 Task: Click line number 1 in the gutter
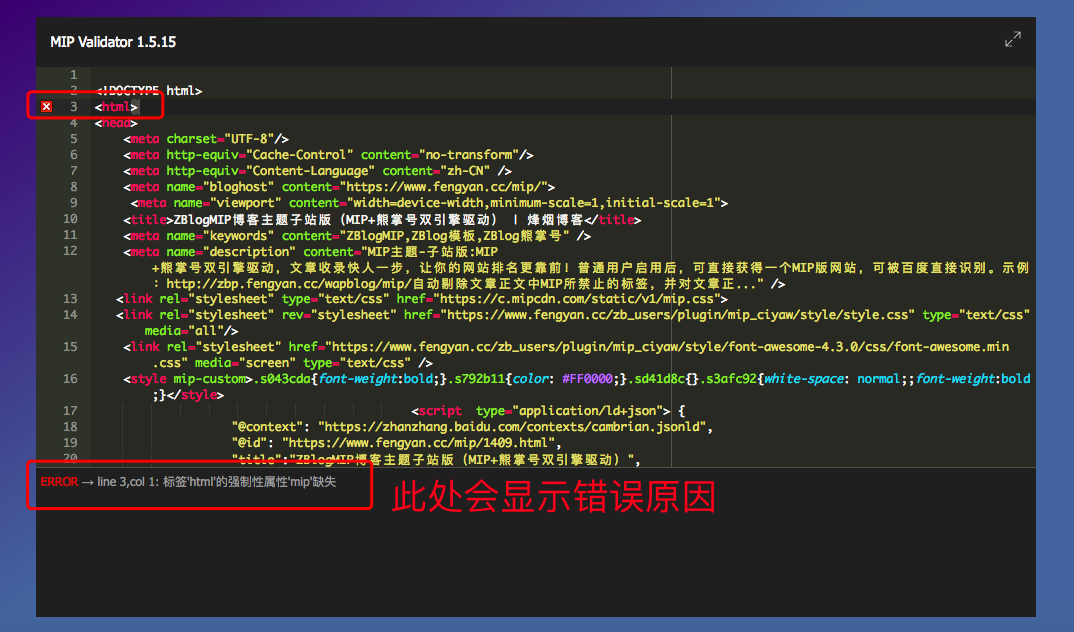pyautogui.click(x=73, y=75)
